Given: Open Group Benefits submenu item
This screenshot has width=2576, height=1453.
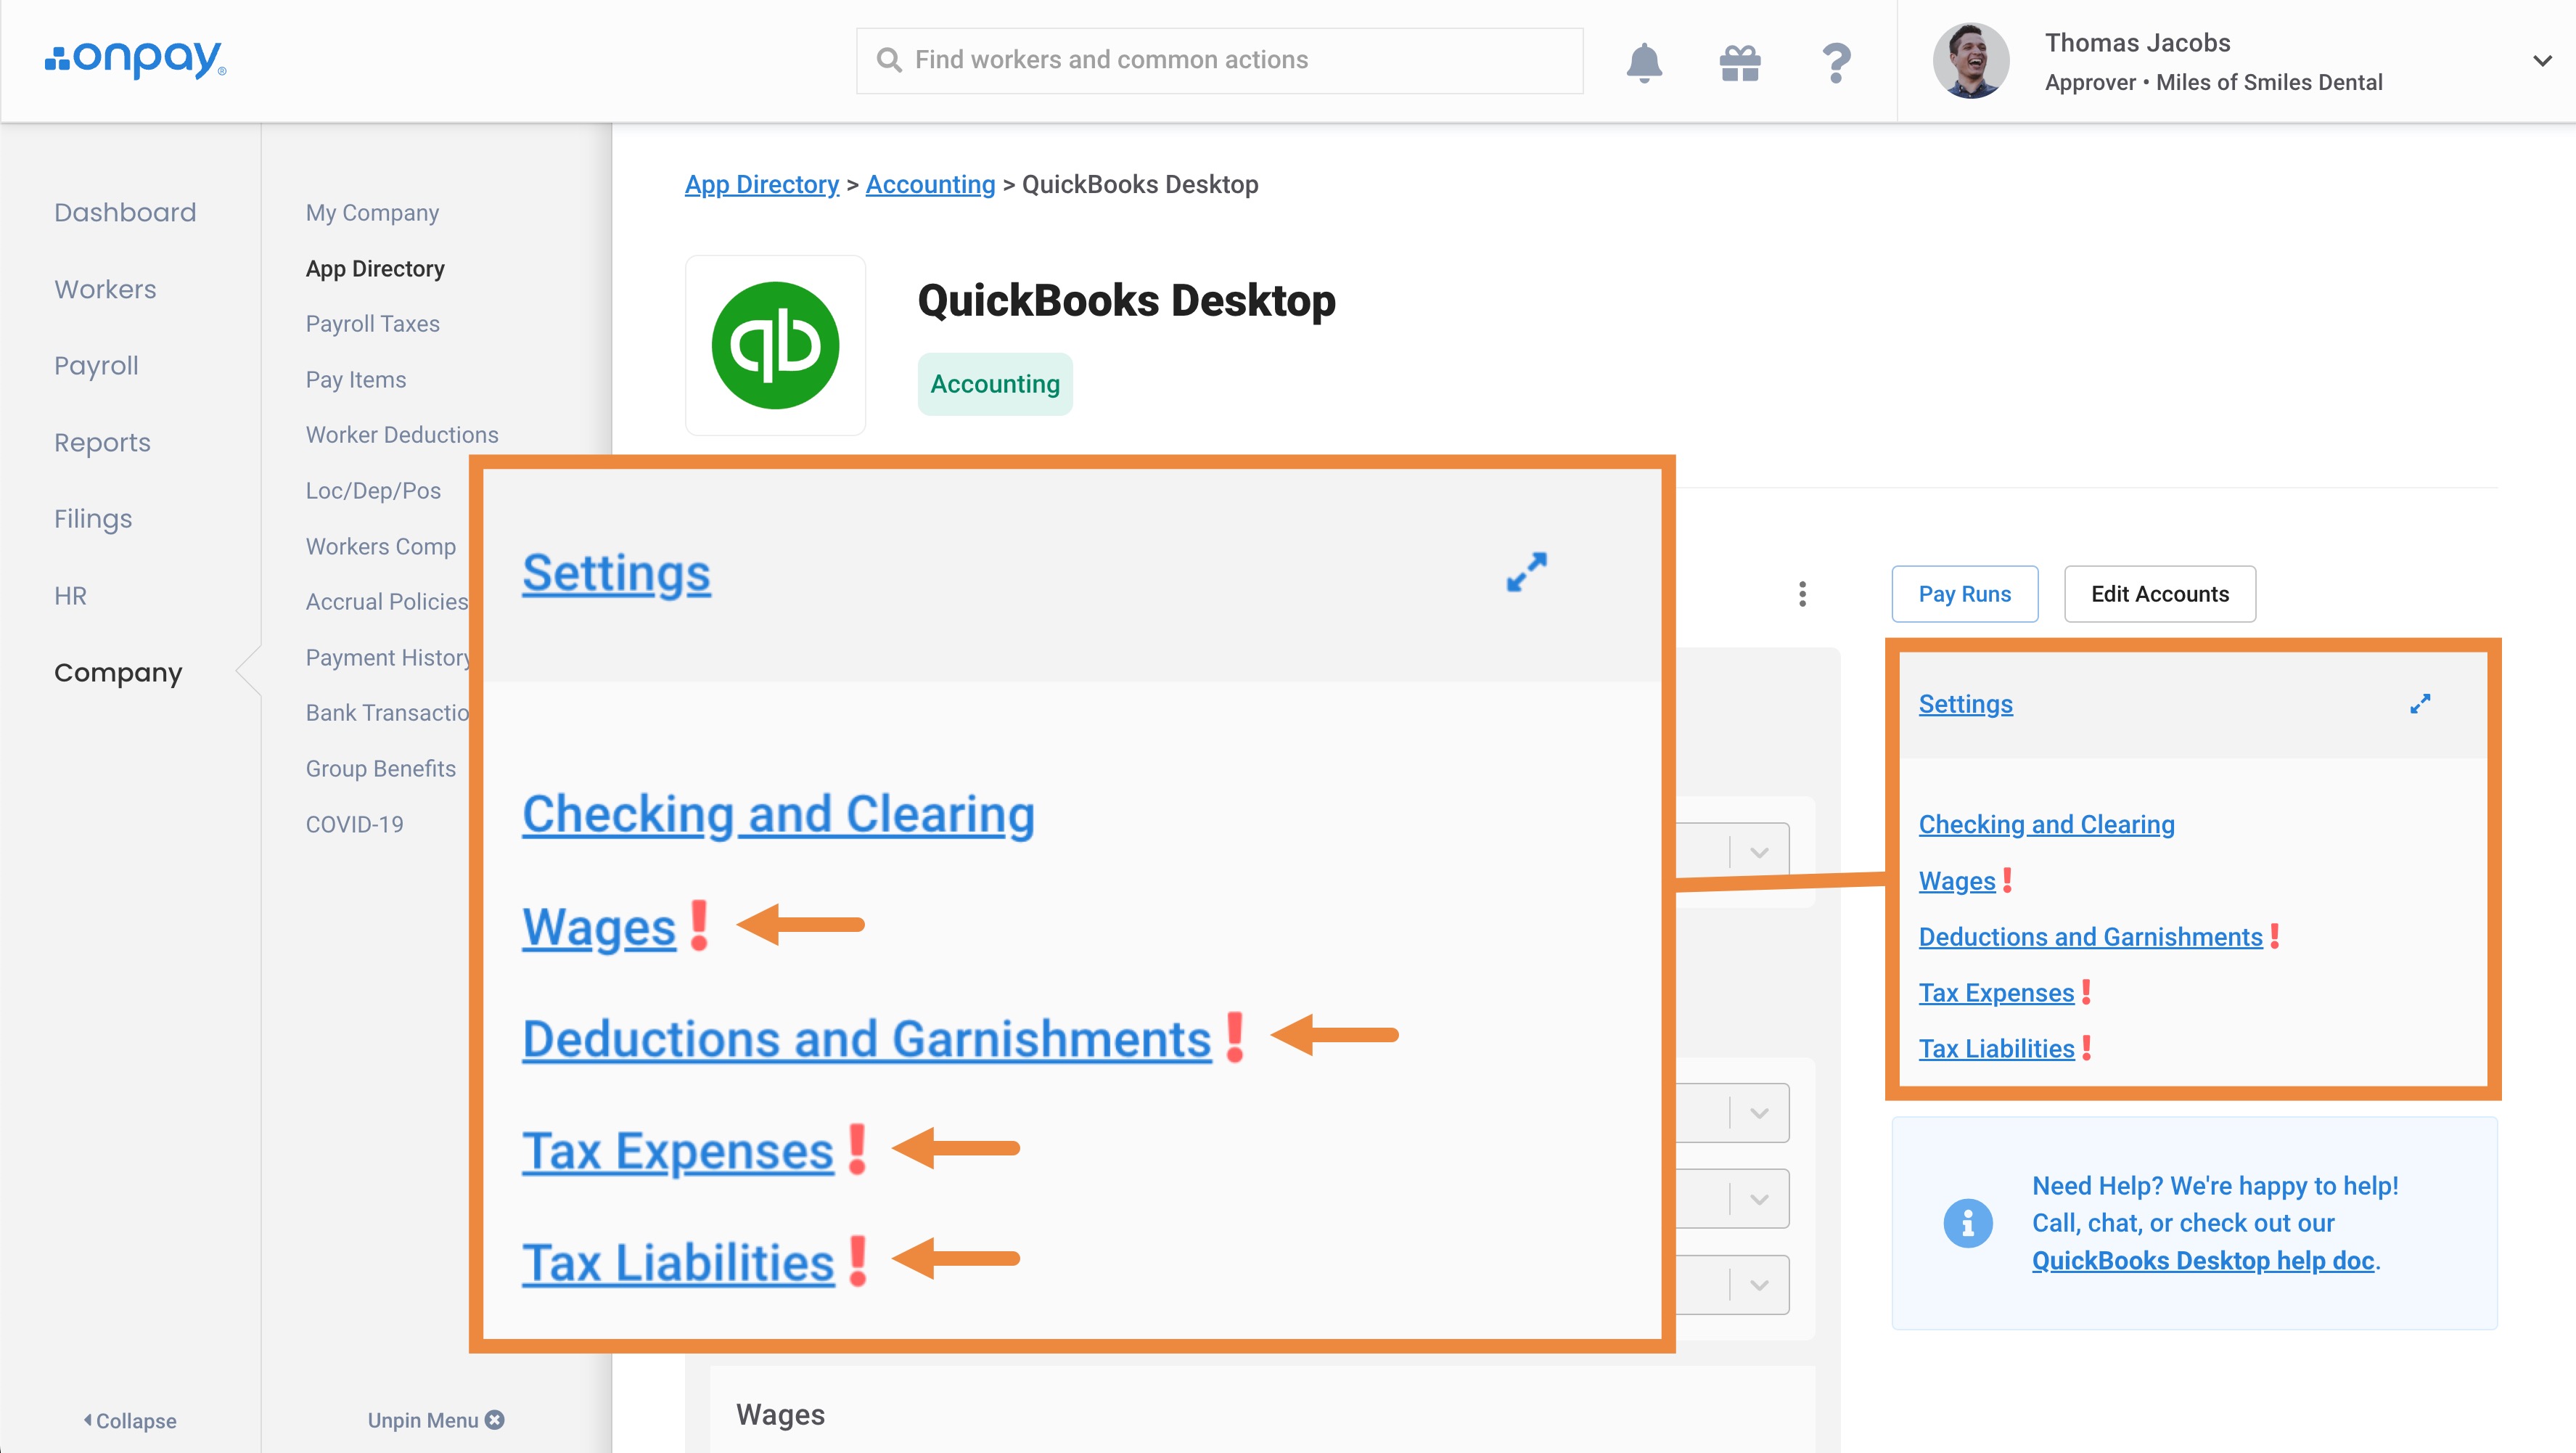Looking at the screenshot, I should click(x=381, y=769).
